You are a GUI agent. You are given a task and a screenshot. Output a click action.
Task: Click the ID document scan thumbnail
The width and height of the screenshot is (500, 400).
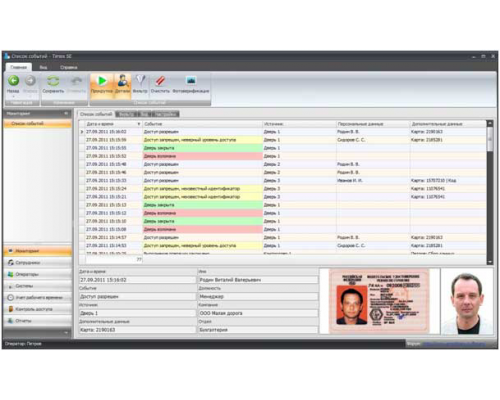tap(379, 301)
